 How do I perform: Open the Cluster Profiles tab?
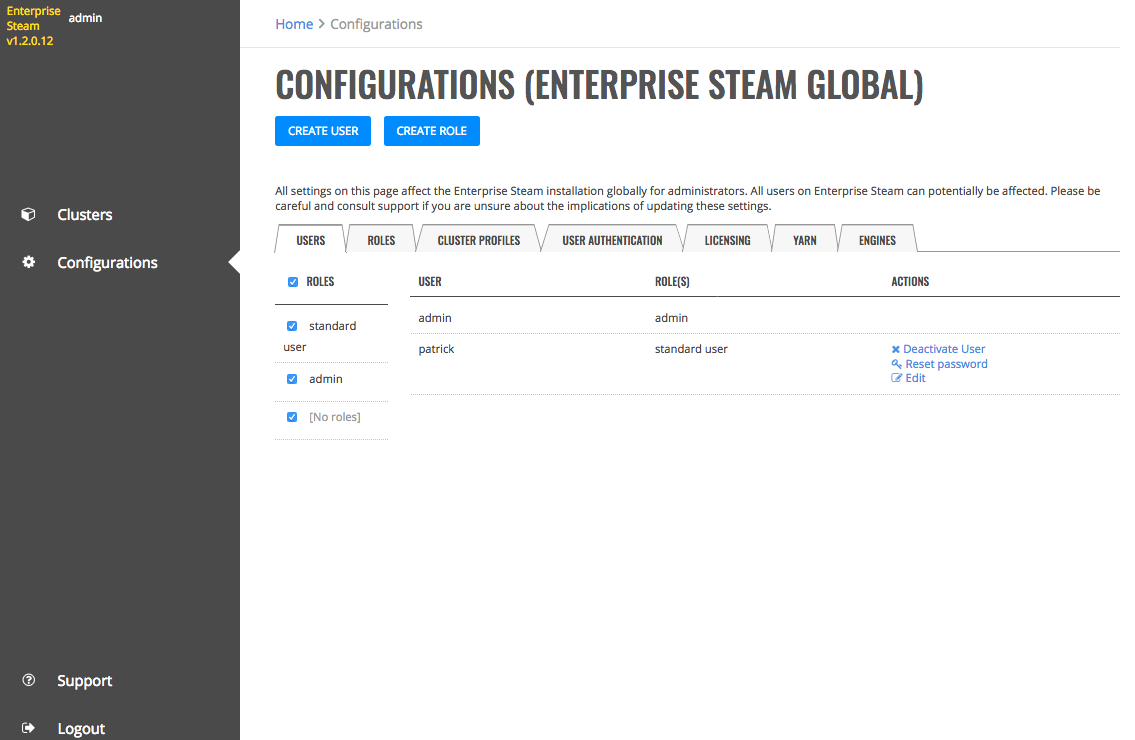pyautogui.click(x=478, y=240)
